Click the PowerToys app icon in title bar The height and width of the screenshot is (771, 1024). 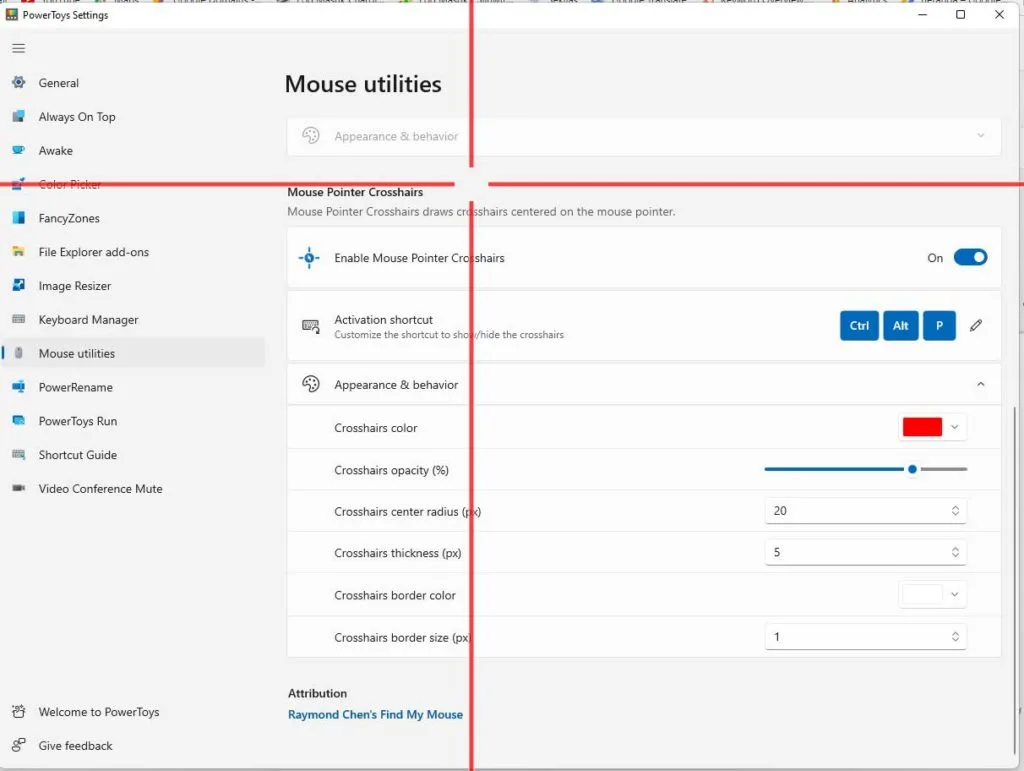11,14
